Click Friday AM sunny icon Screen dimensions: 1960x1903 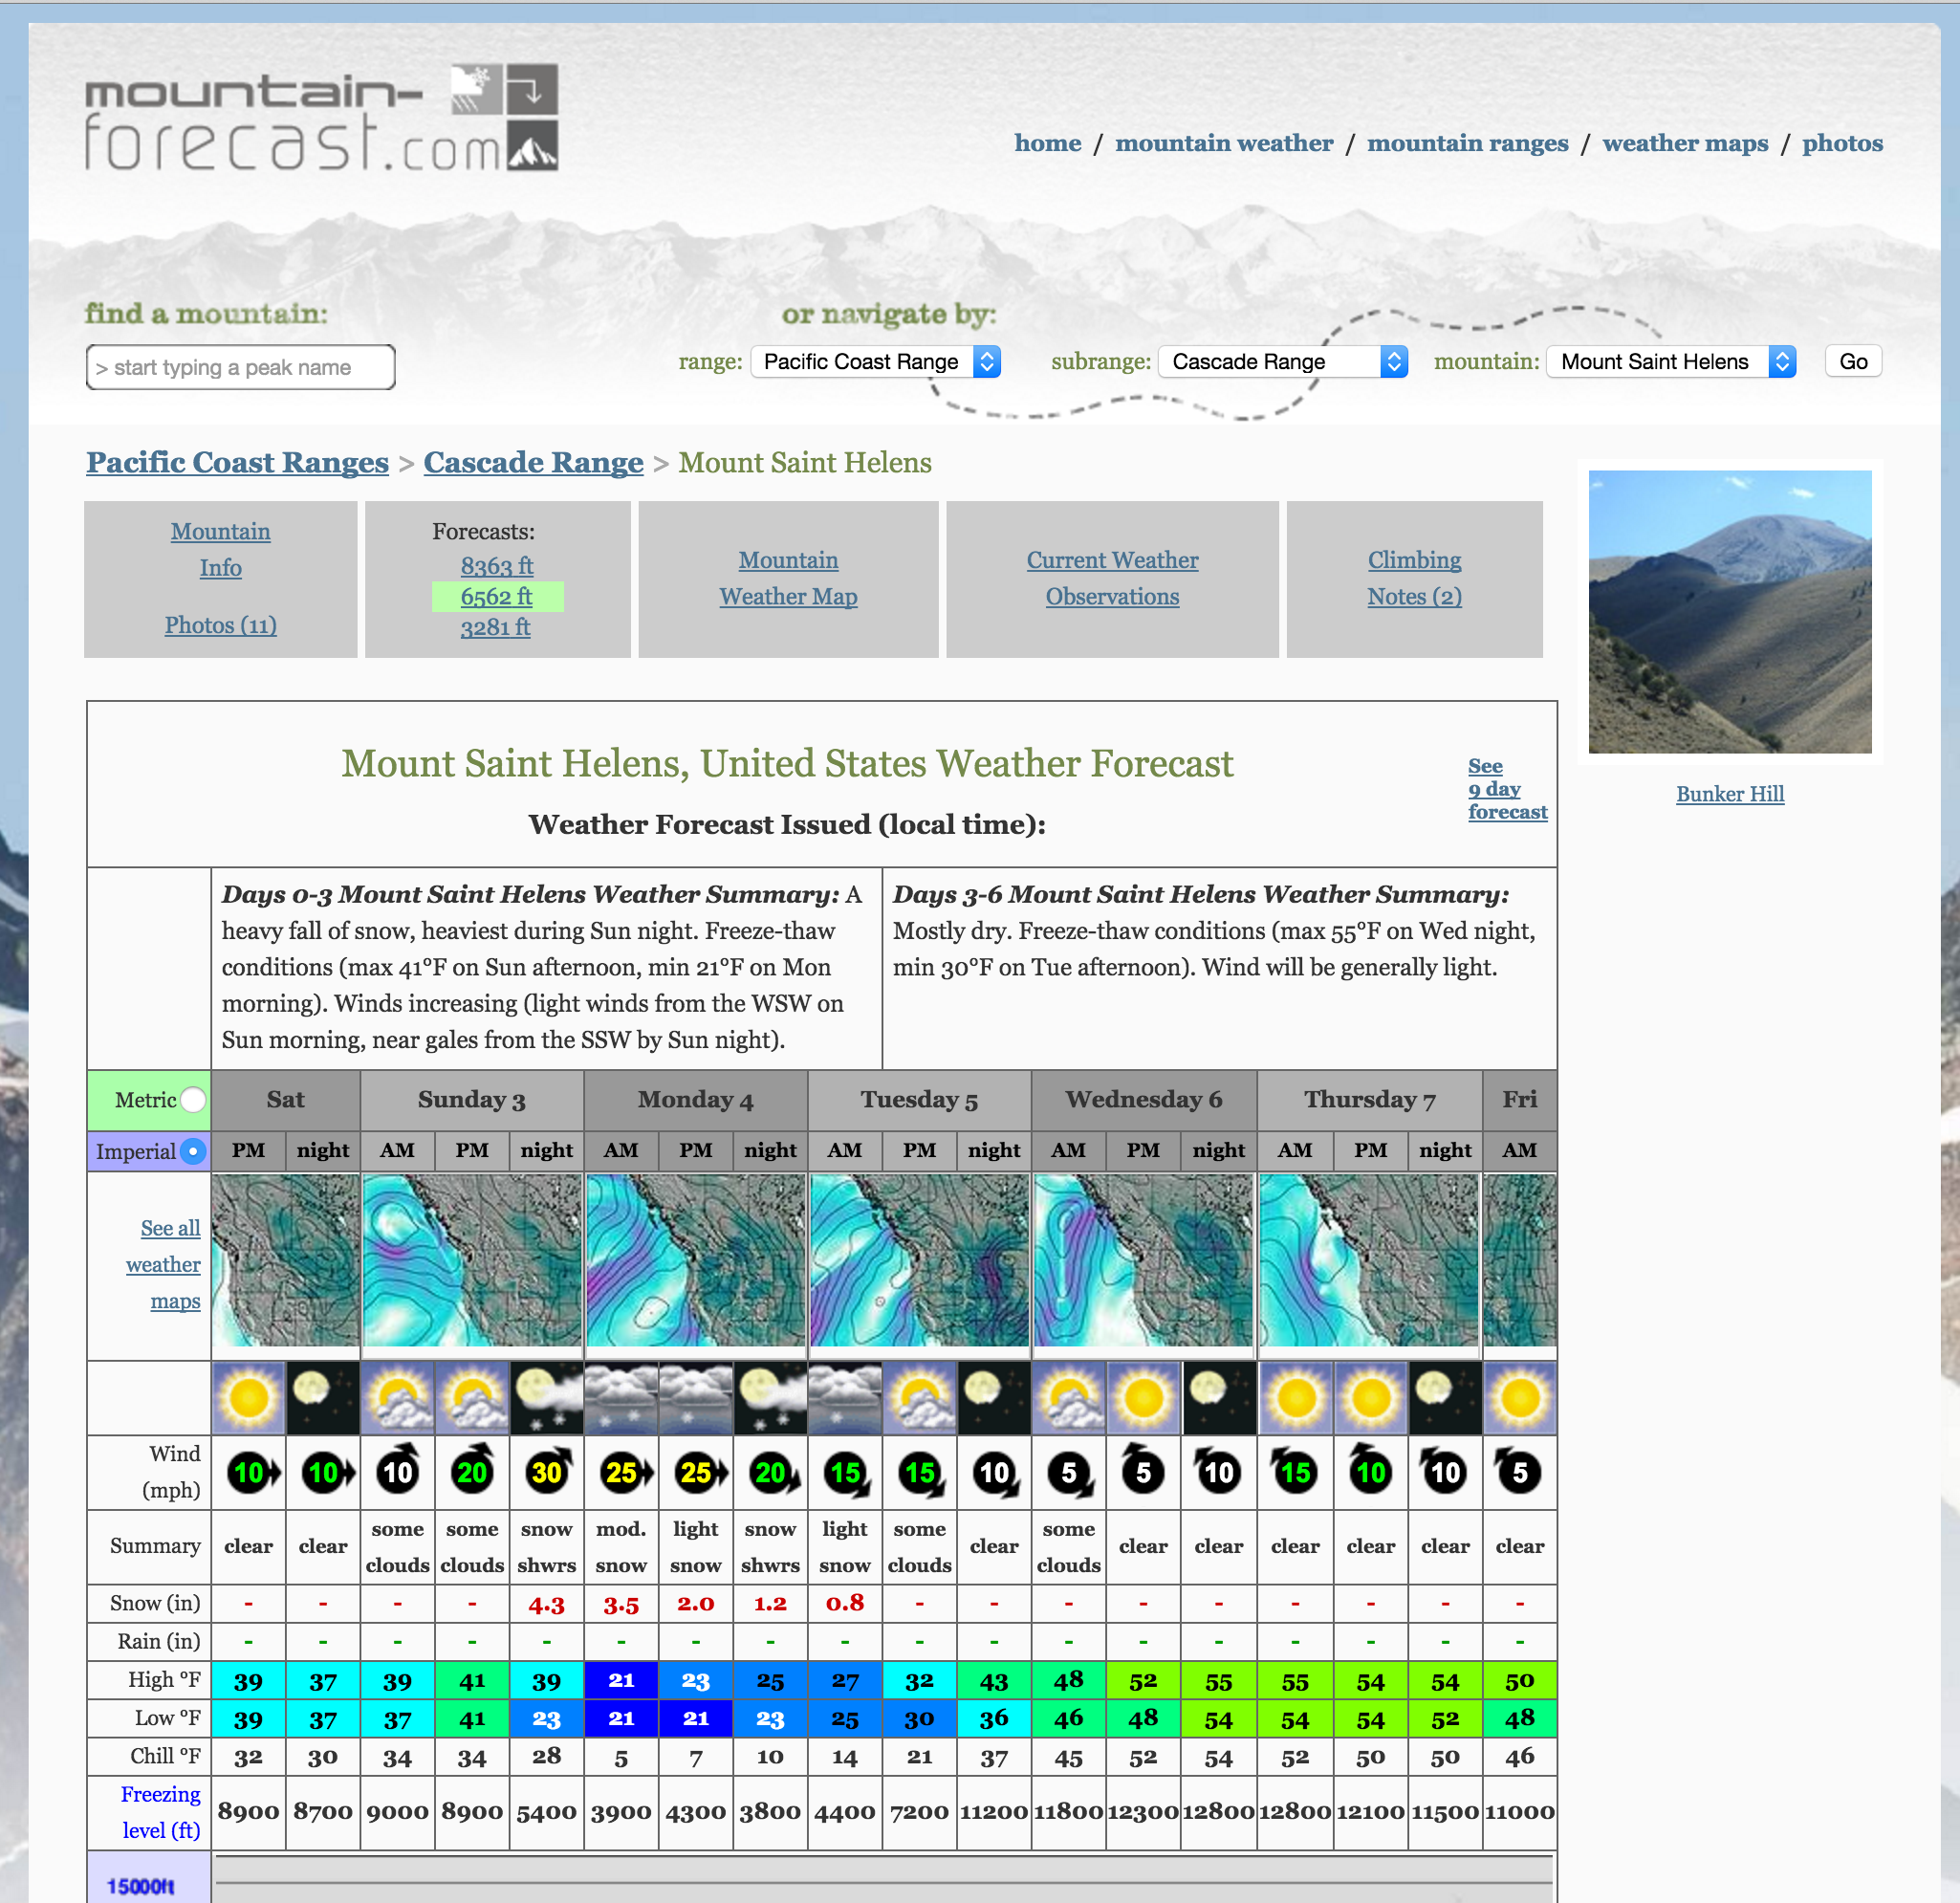(1520, 1397)
